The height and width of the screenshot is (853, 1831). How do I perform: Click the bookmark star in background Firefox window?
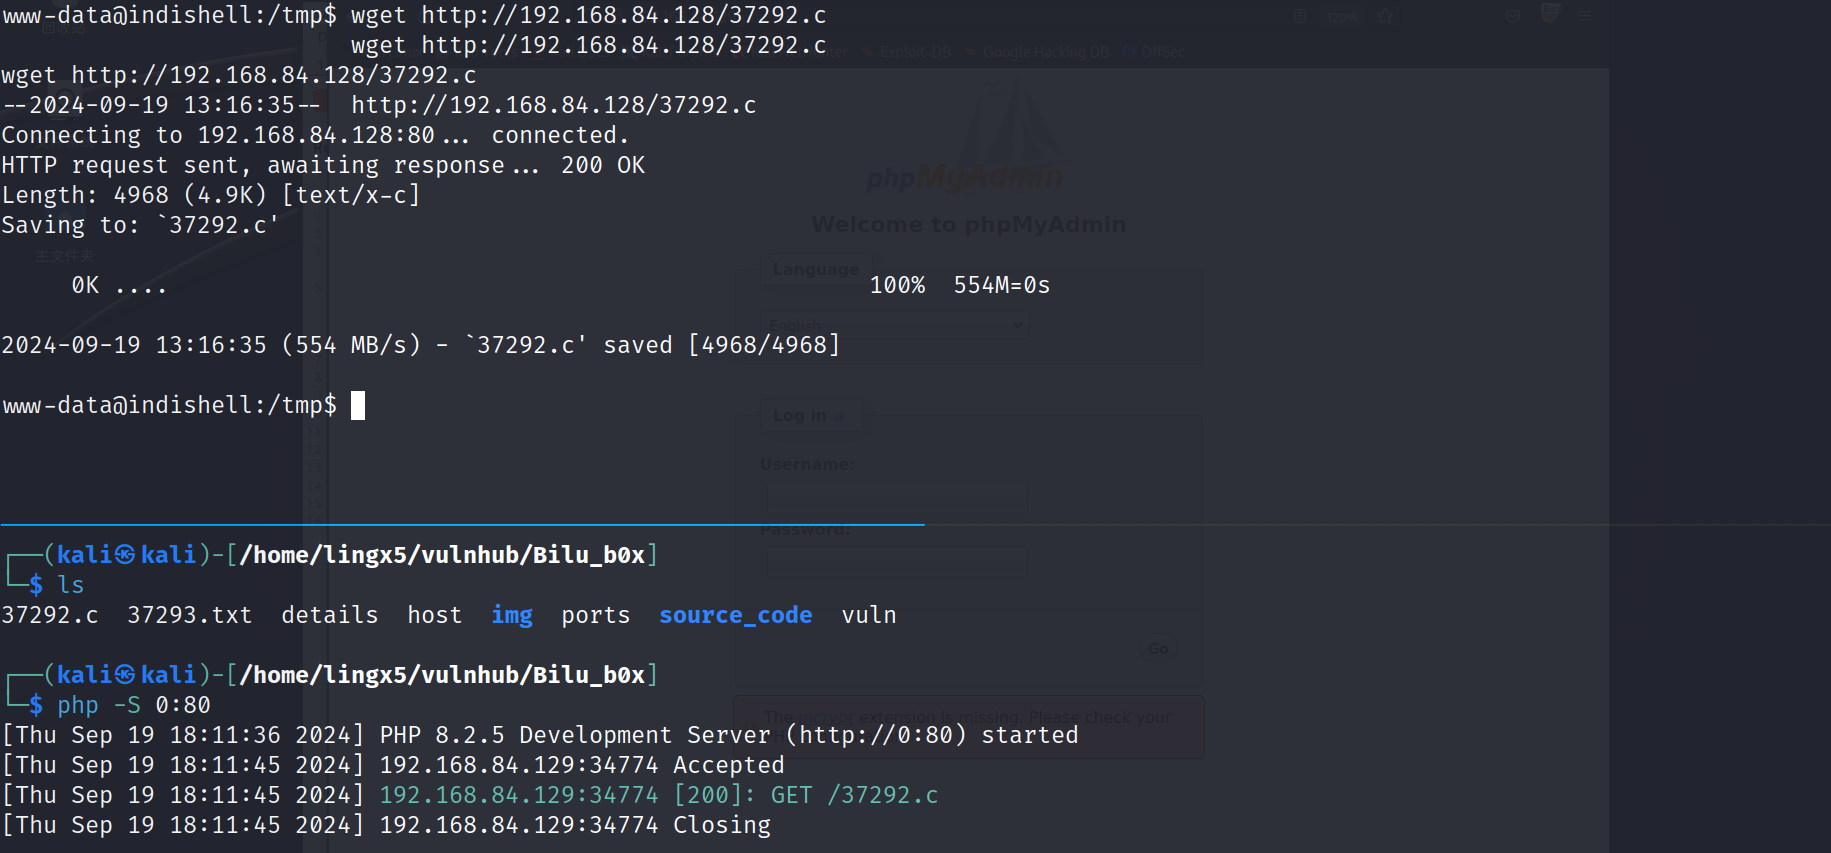[1385, 16]
